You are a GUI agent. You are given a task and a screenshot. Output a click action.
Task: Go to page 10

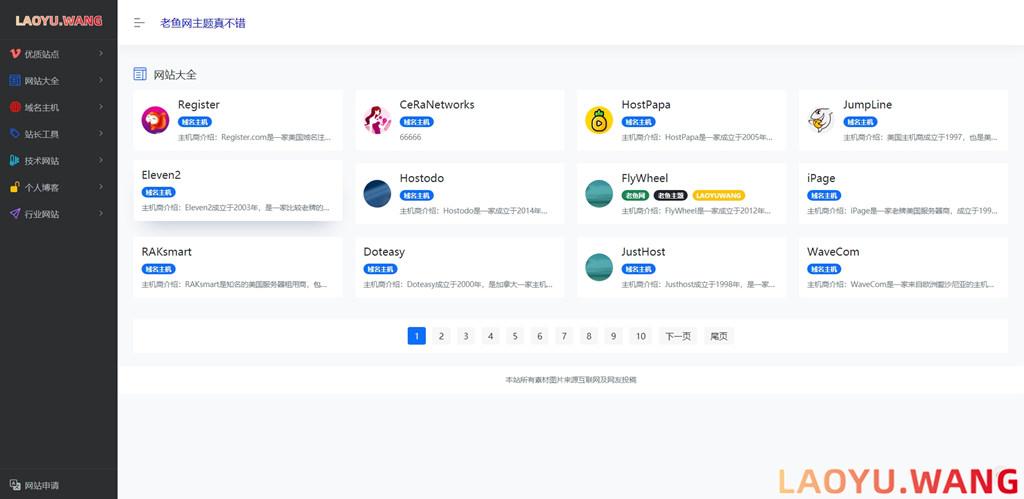(641, 336)
